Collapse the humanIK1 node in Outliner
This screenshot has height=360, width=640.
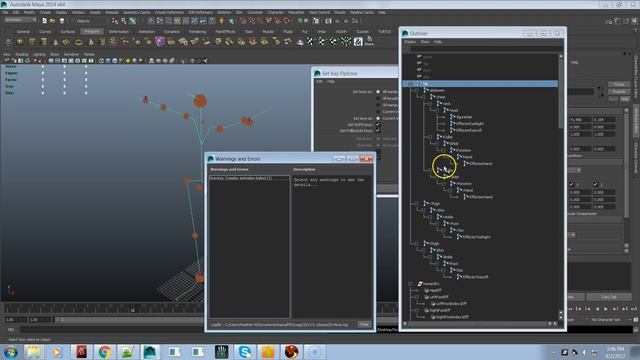pos(410,284)
